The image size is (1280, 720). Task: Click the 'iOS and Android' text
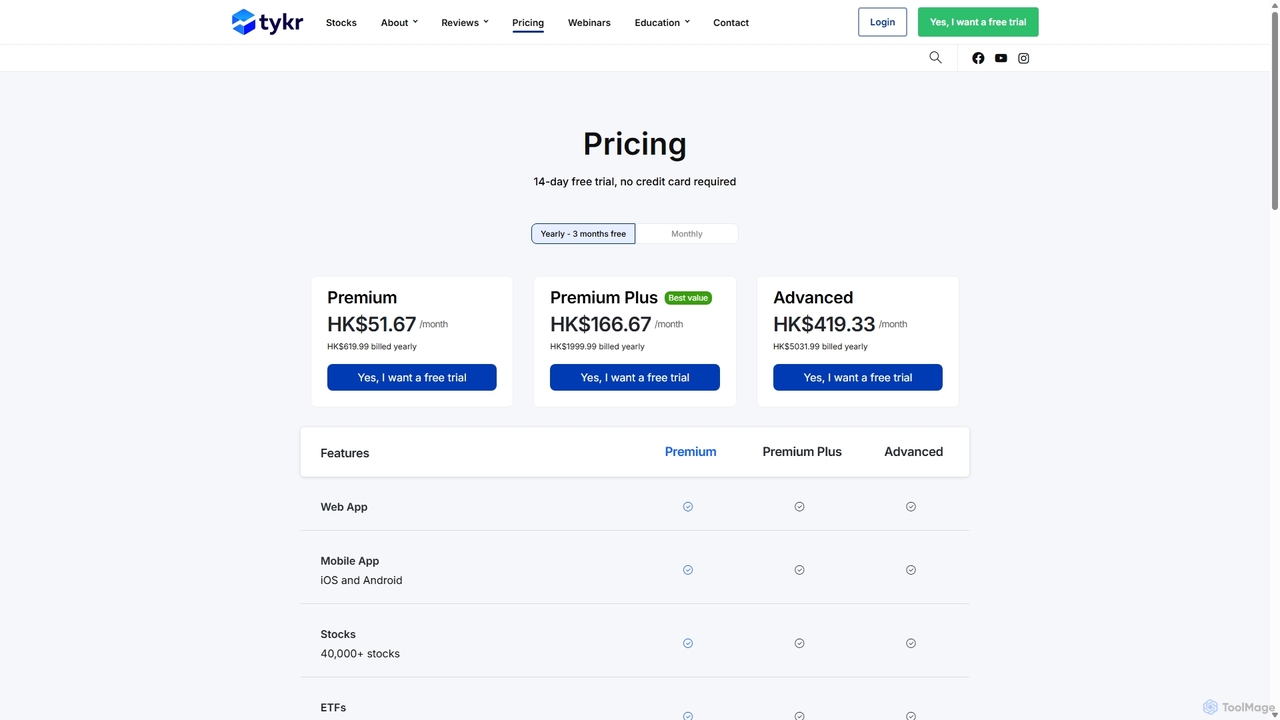(361, 580)
